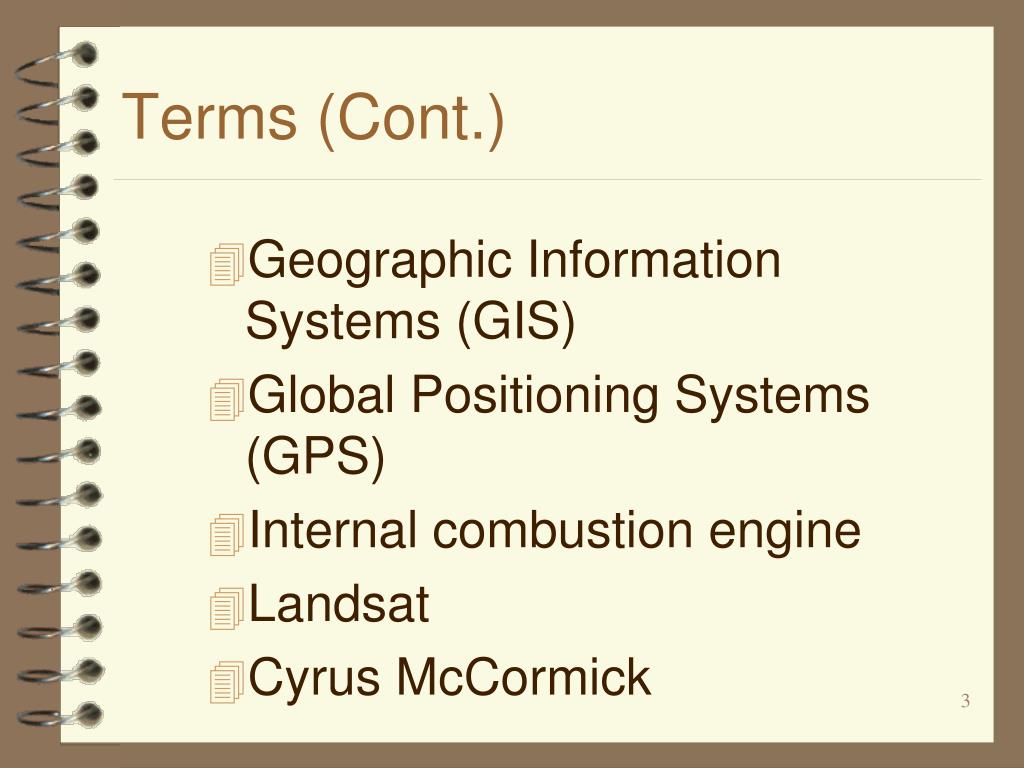This screenshot has width=1024, height=768.
Task: Click the Internal combustion engine text
Action: 555,530
